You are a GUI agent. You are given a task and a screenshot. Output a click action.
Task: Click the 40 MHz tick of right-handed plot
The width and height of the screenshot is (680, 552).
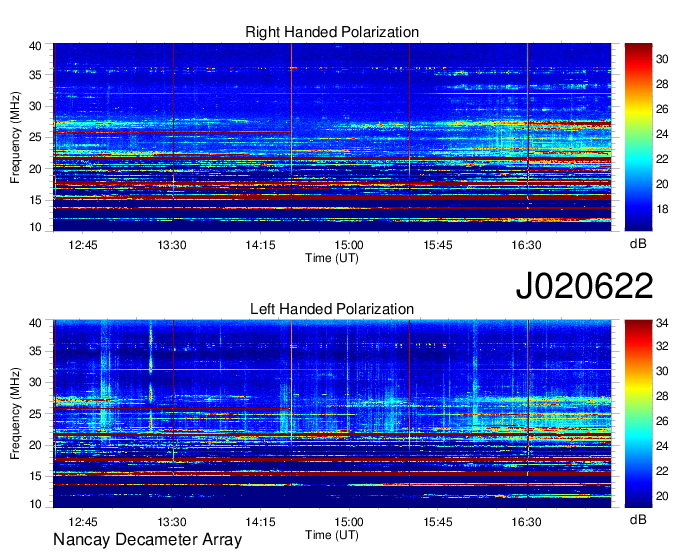[x=36, y=46]
